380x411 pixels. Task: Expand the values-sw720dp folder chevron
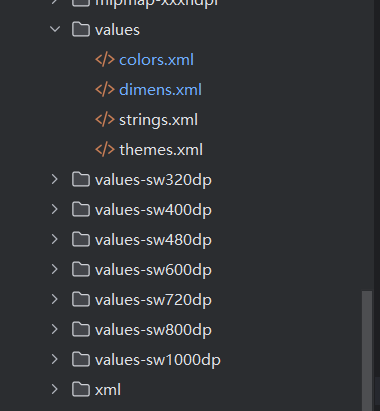click(55, 299)
